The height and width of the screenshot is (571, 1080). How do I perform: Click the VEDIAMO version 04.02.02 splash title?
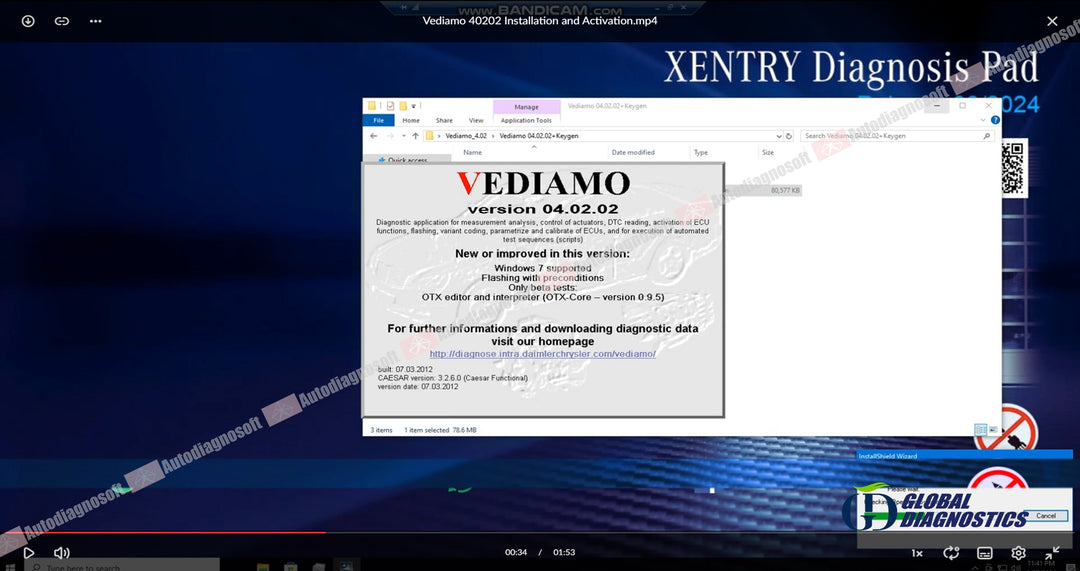coord(543,192)
